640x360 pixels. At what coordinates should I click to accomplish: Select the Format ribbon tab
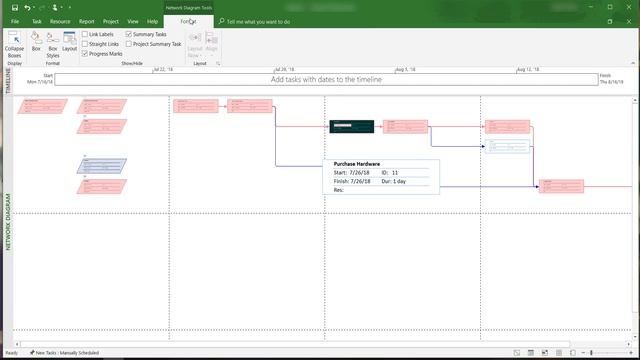point(188,21)
